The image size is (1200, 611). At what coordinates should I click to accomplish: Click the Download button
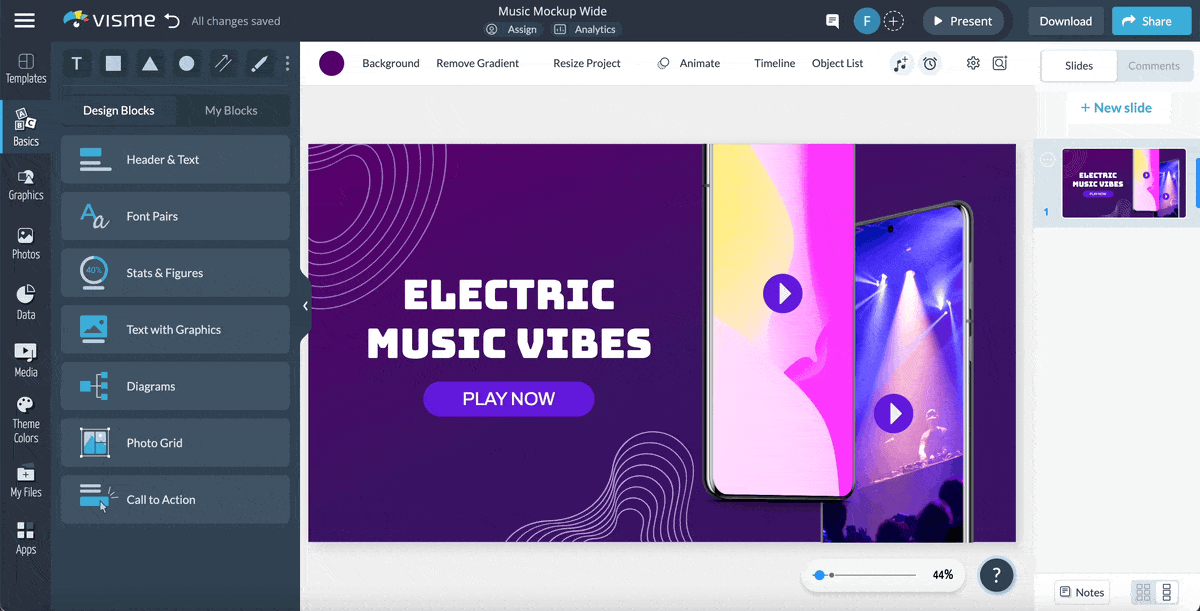coord(1065,21)
